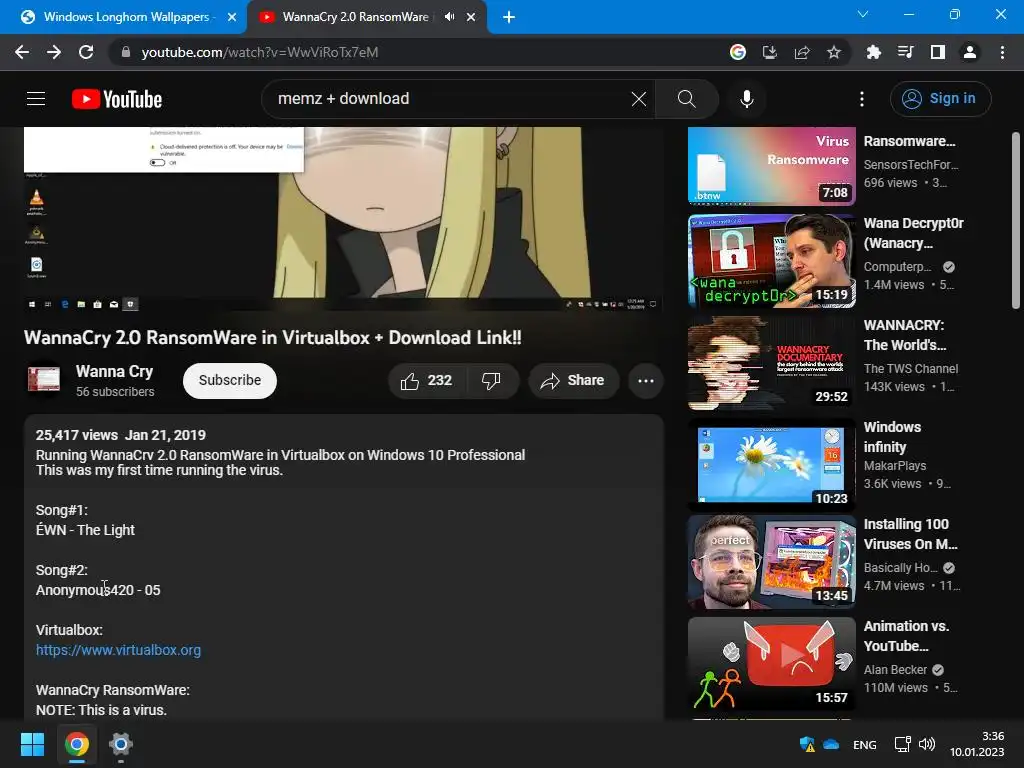Open more actions for the video
The image size is (1024, 768).
646,381
